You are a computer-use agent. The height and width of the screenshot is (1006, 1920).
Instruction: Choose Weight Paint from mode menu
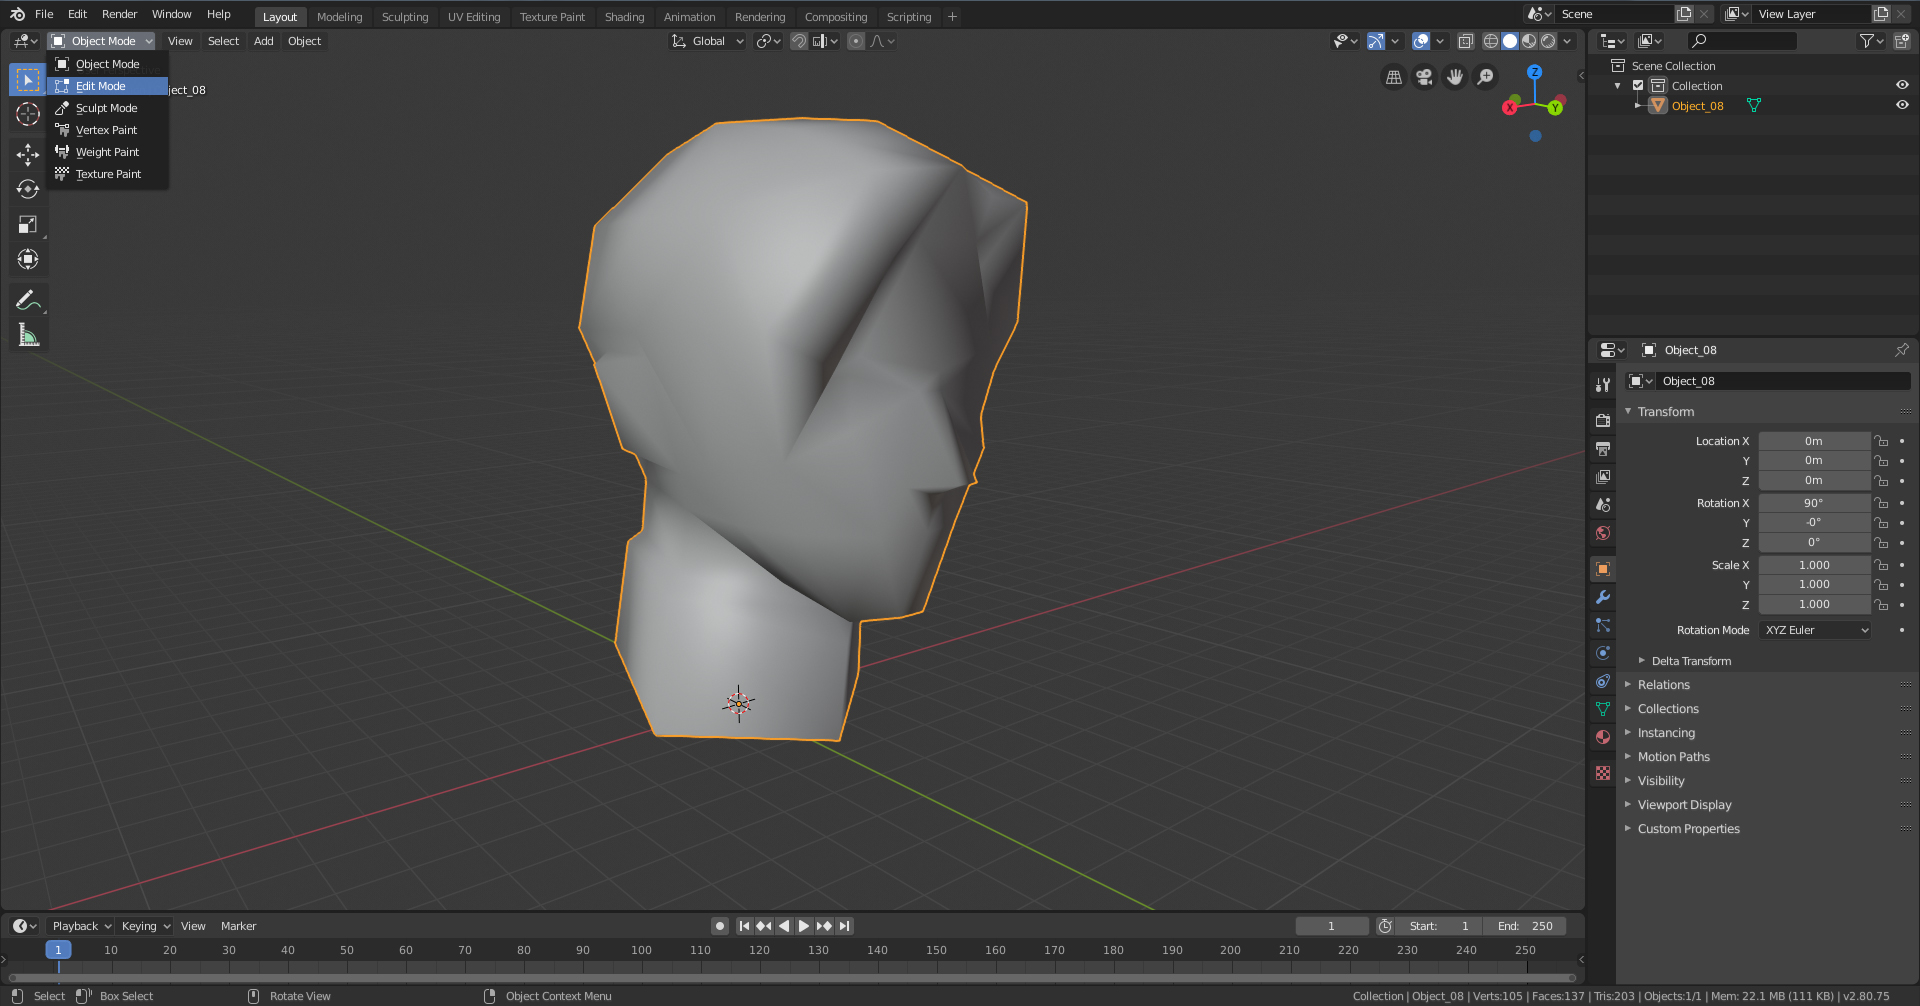107,152
